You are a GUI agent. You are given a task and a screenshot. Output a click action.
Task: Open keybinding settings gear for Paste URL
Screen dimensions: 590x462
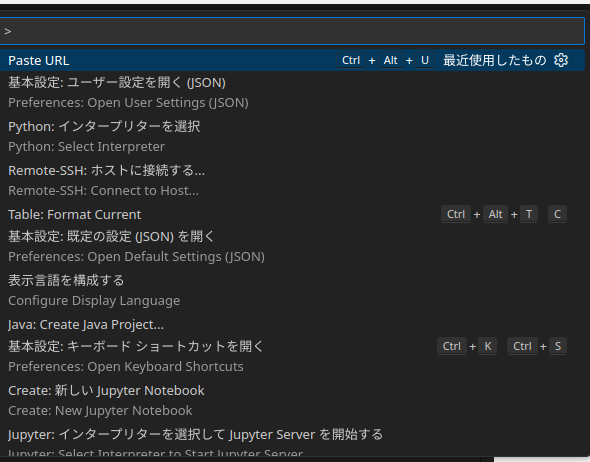(x=561, y=60)
